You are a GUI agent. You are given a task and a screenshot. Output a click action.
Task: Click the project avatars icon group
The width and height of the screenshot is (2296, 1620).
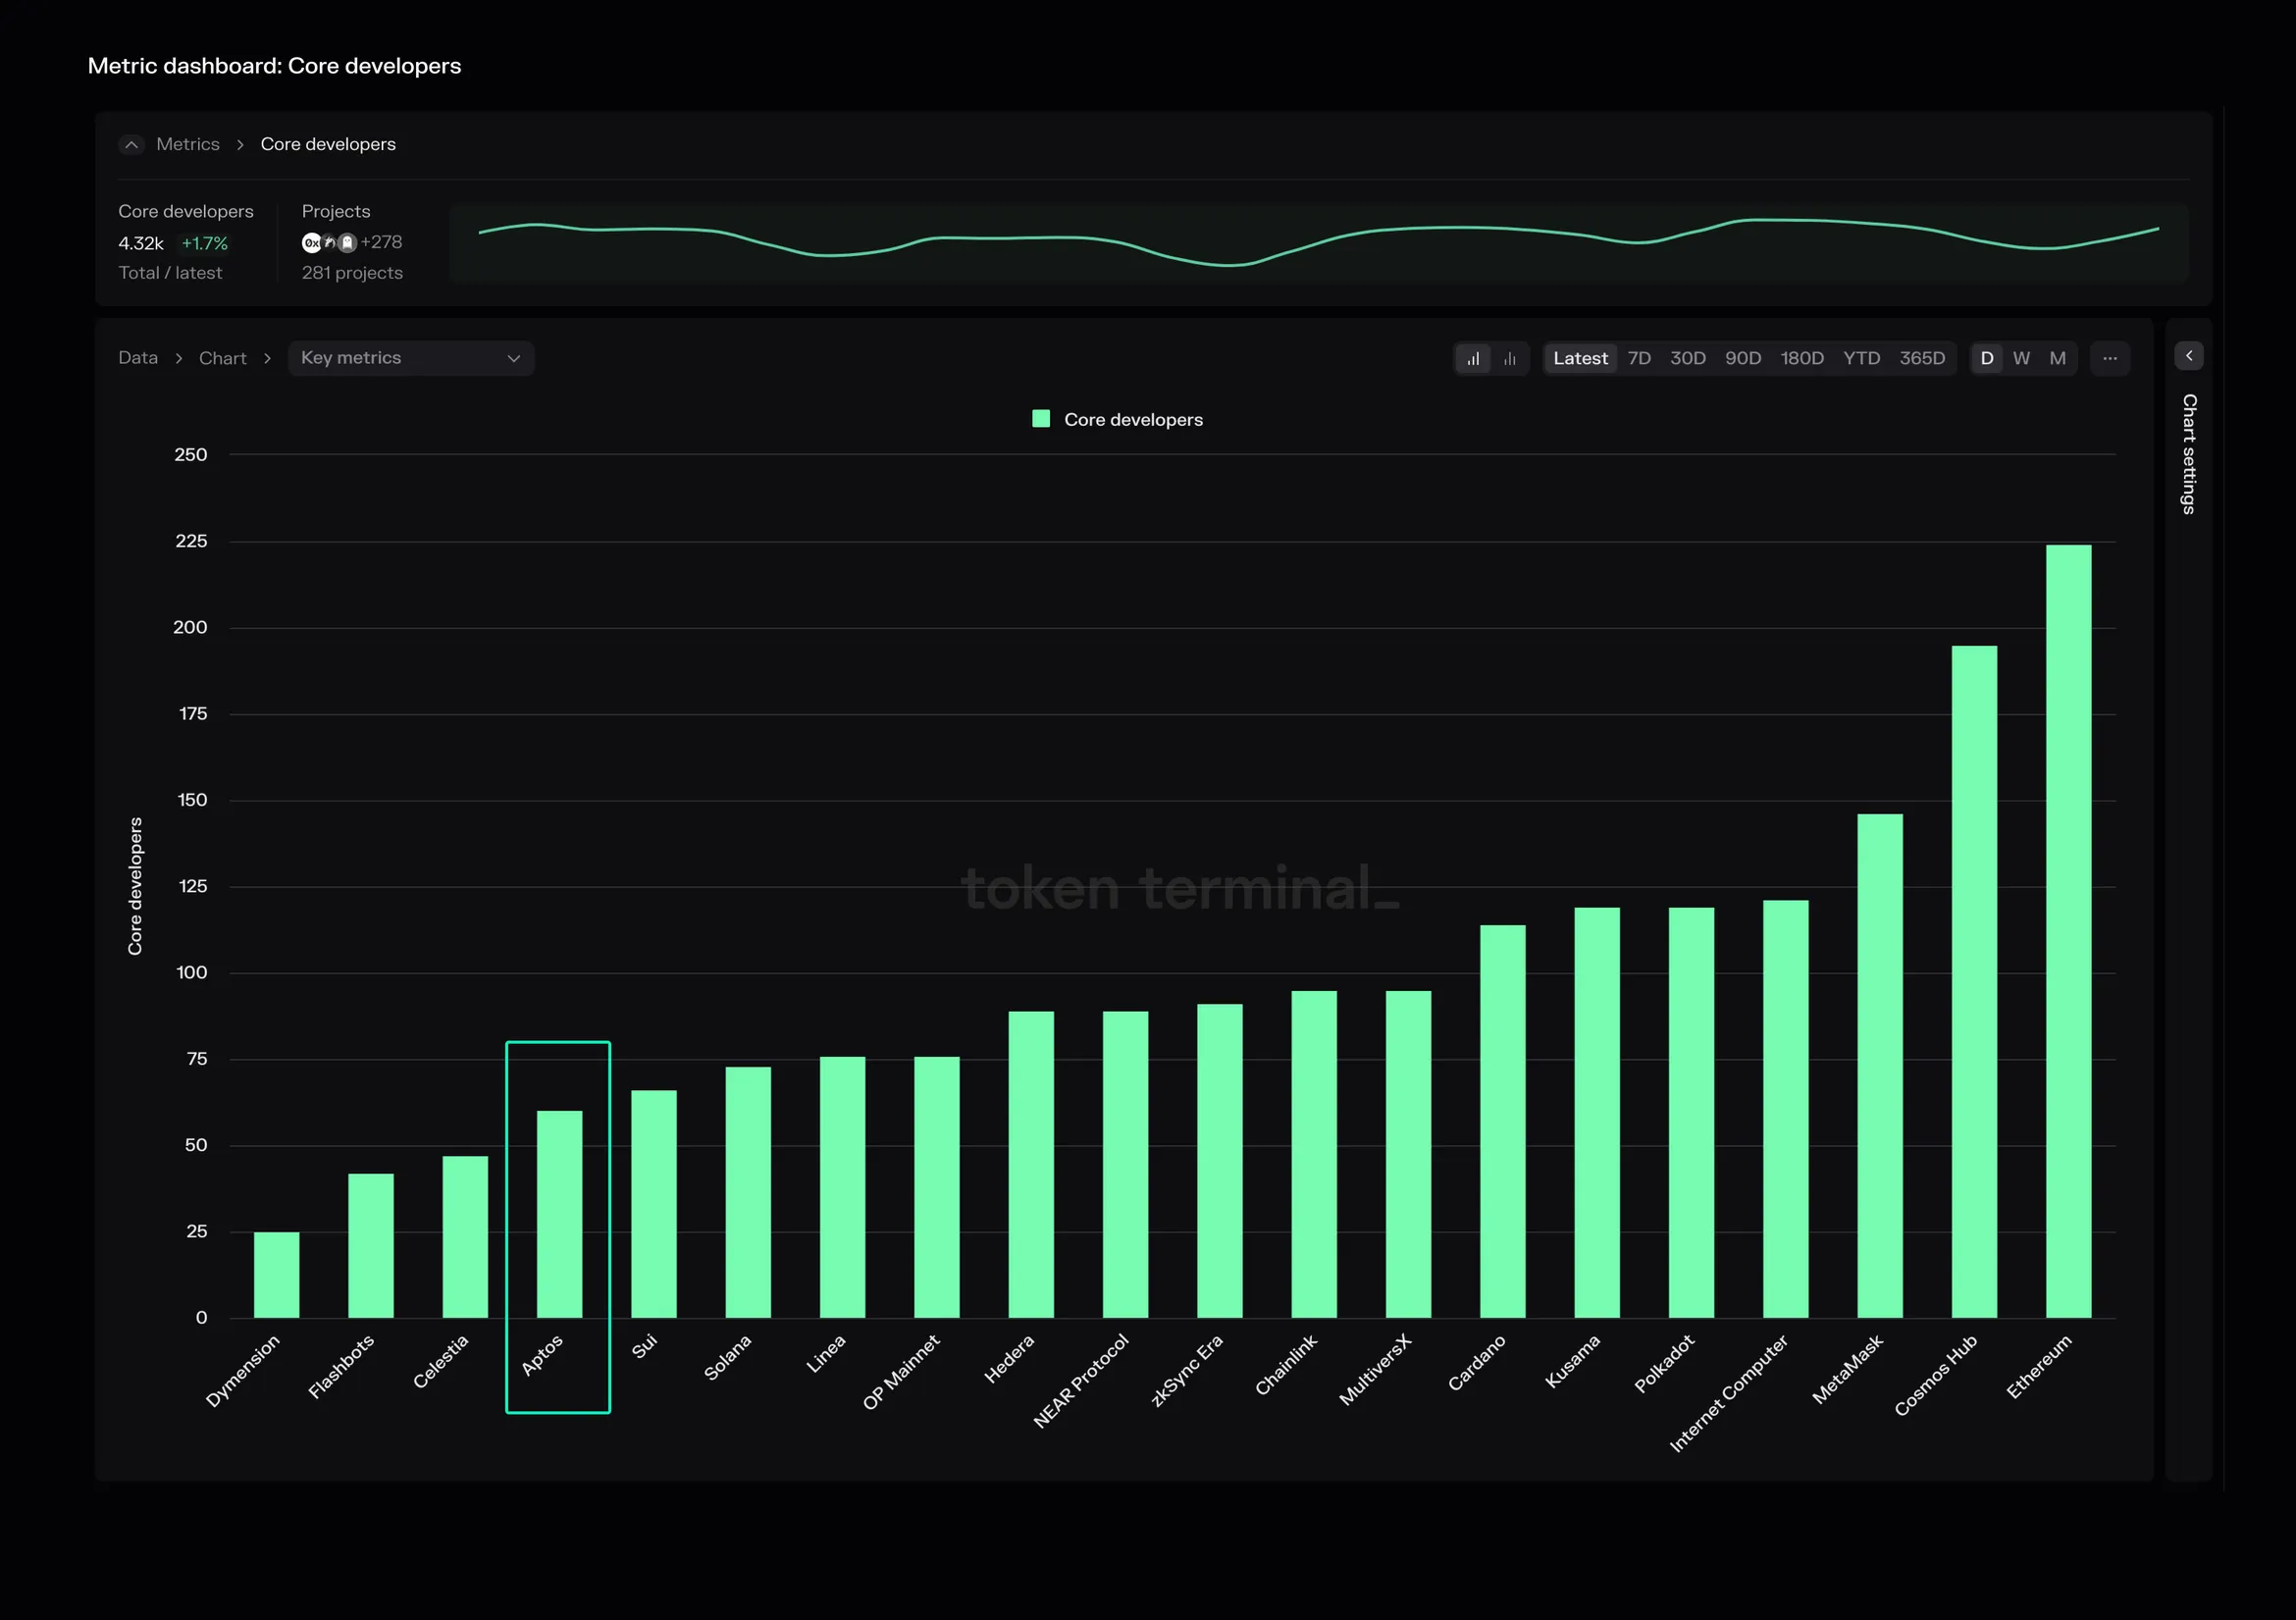click(x=329, y=242)
